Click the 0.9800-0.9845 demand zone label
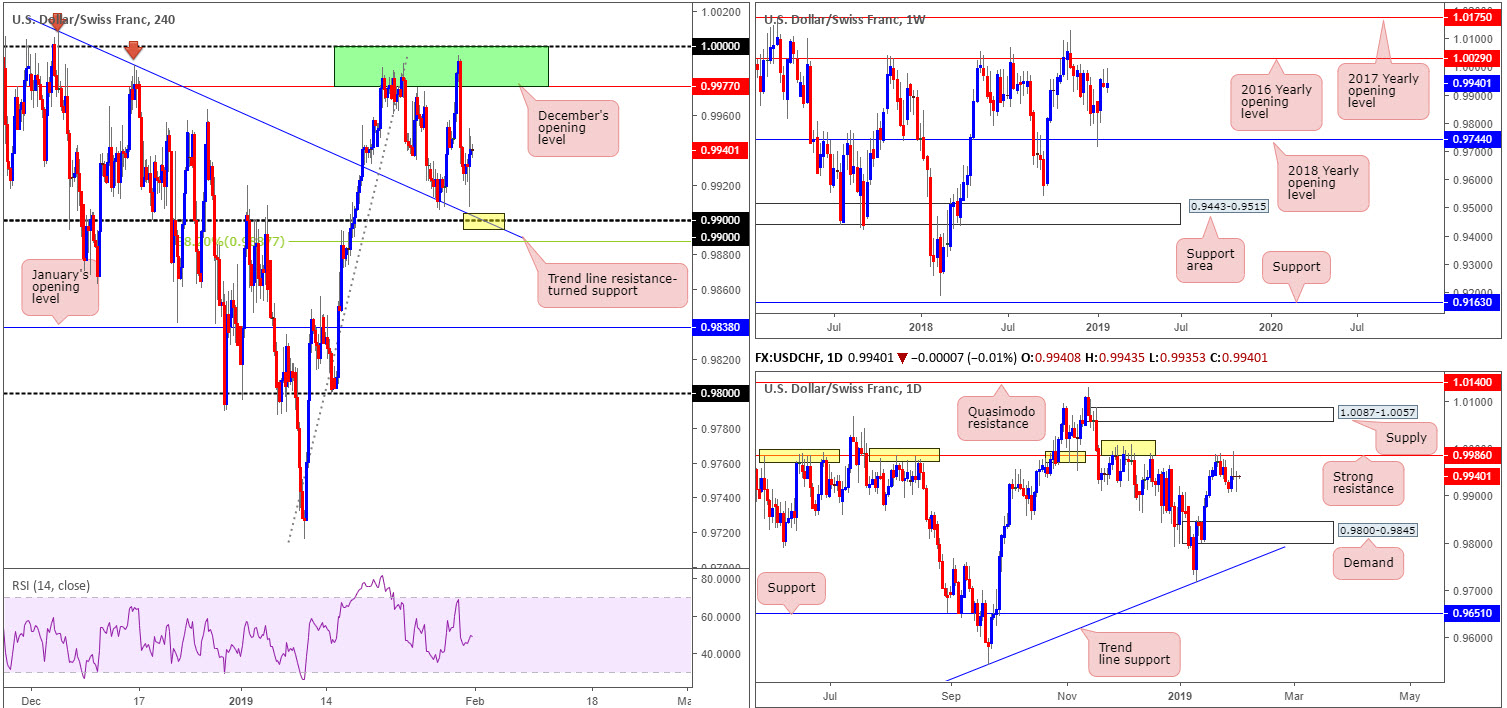This screenshot has width=1507, height=708. [x=1379, y=529]
